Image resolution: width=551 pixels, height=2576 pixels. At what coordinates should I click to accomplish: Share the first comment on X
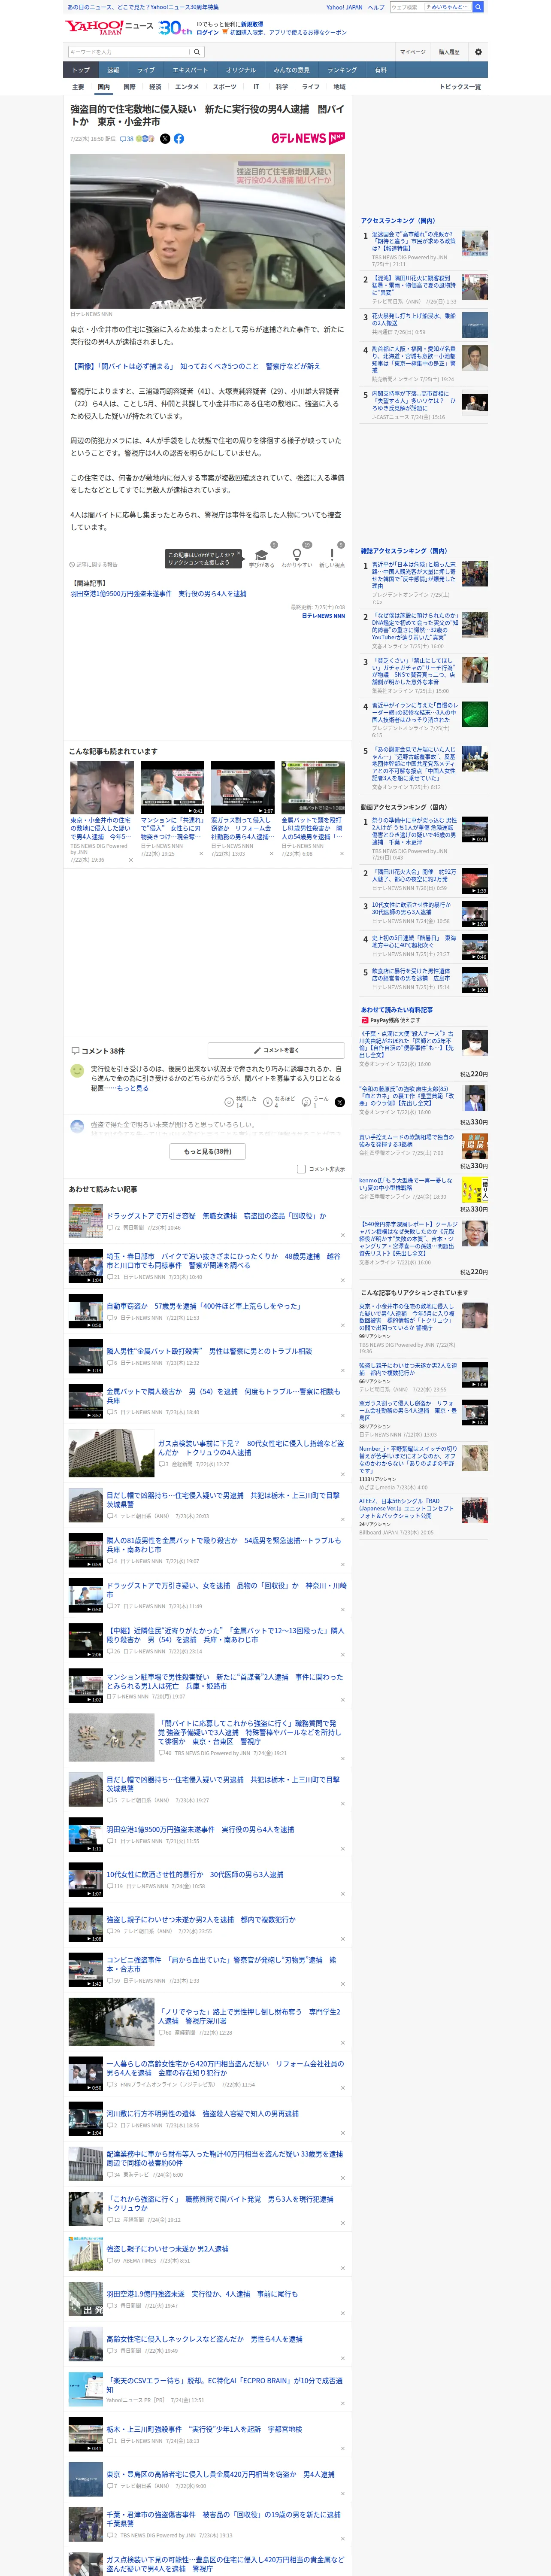340,1102
